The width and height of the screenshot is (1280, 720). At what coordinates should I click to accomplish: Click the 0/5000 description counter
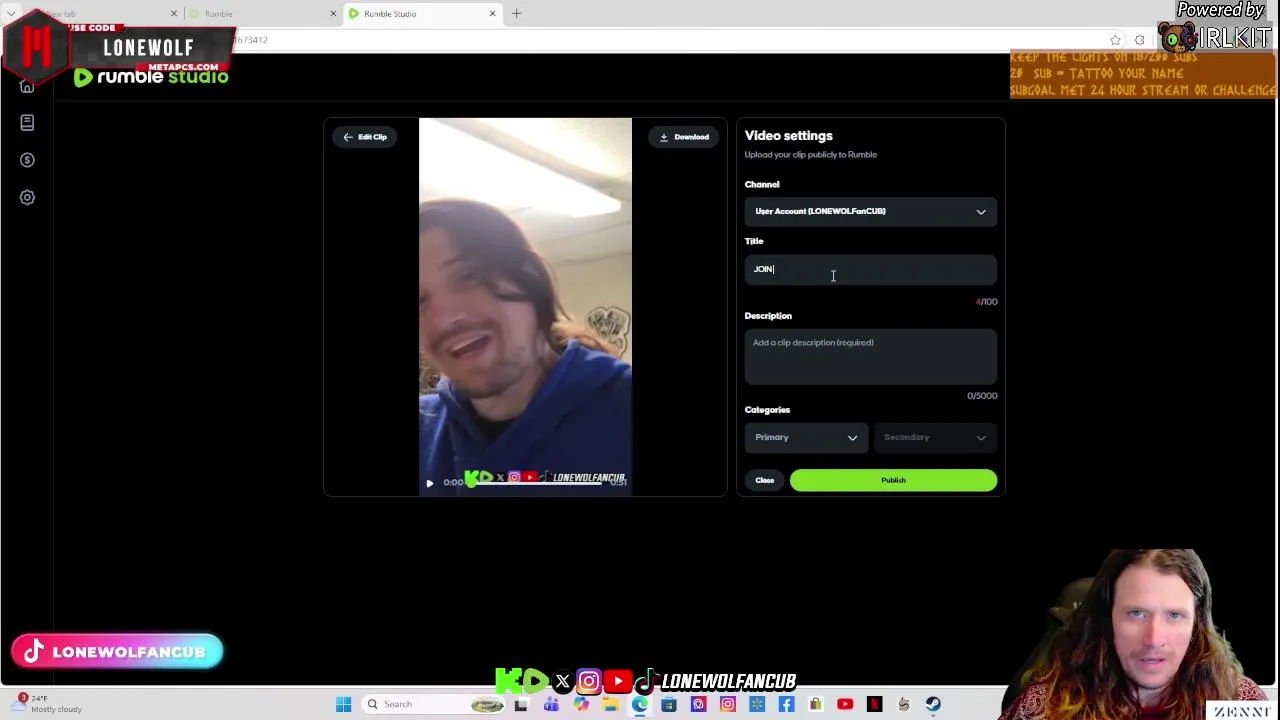(982, 396)
